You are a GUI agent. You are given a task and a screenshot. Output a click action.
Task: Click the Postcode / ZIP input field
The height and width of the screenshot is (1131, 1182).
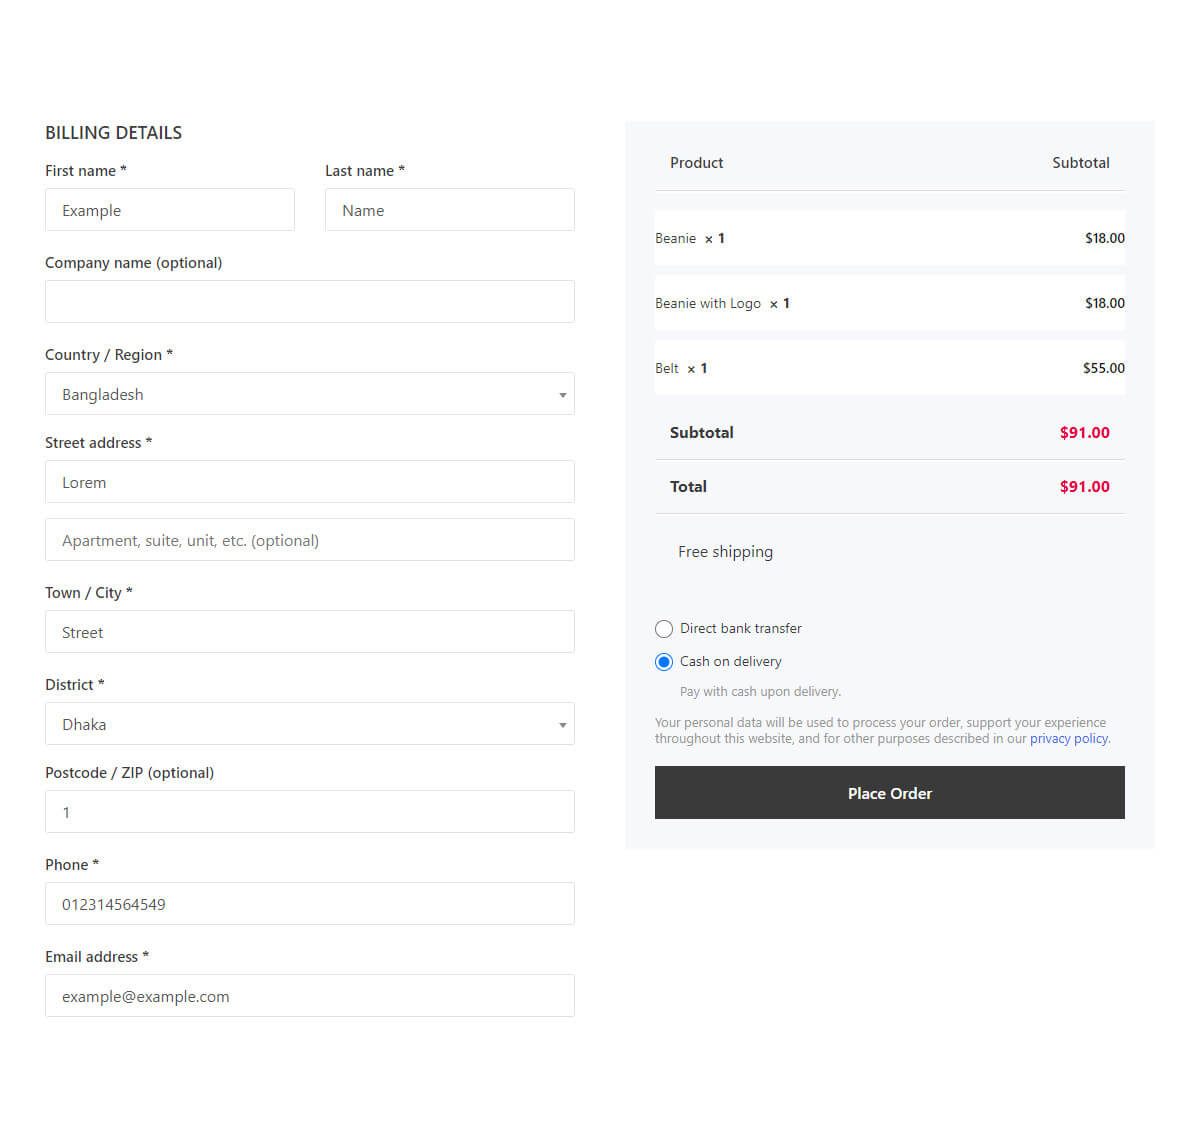coord(310,812)
